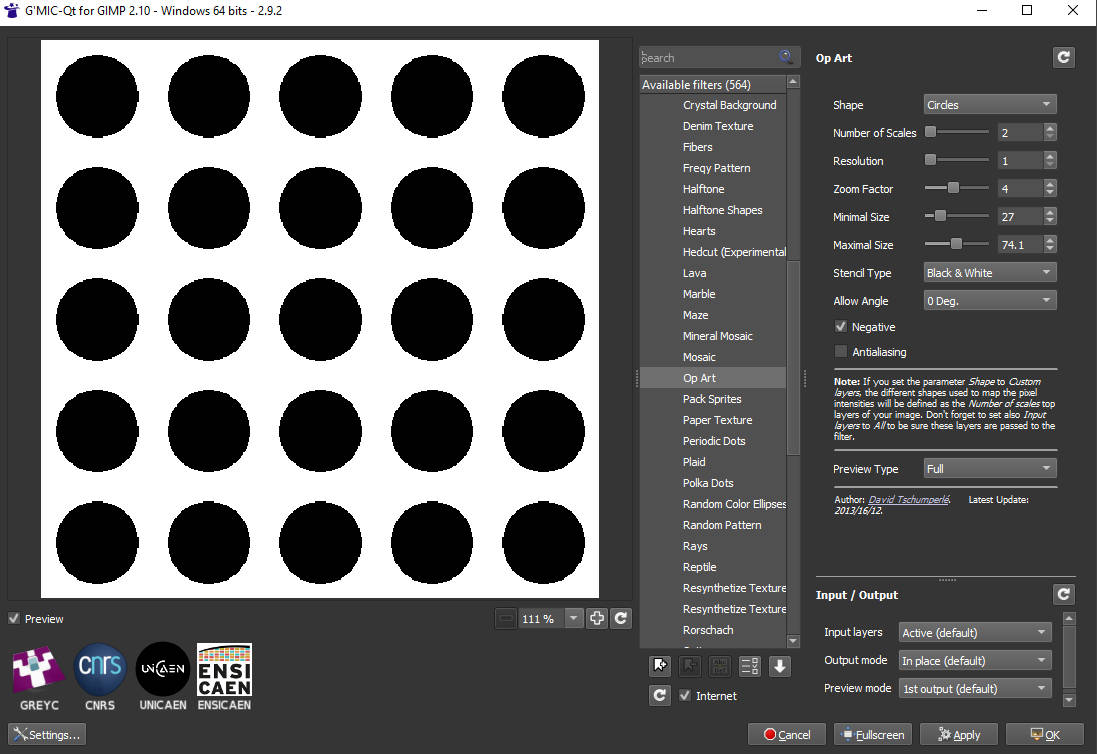Click the Apply button
1097x754 pixels.
pos(958,734)
